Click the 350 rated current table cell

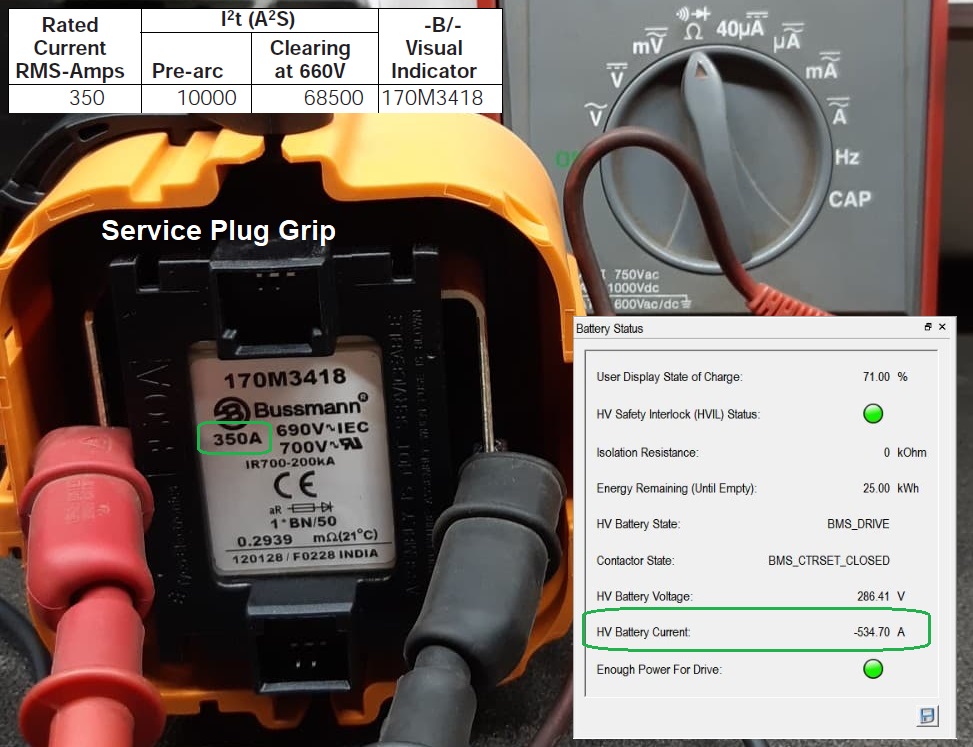pos(86,98)
